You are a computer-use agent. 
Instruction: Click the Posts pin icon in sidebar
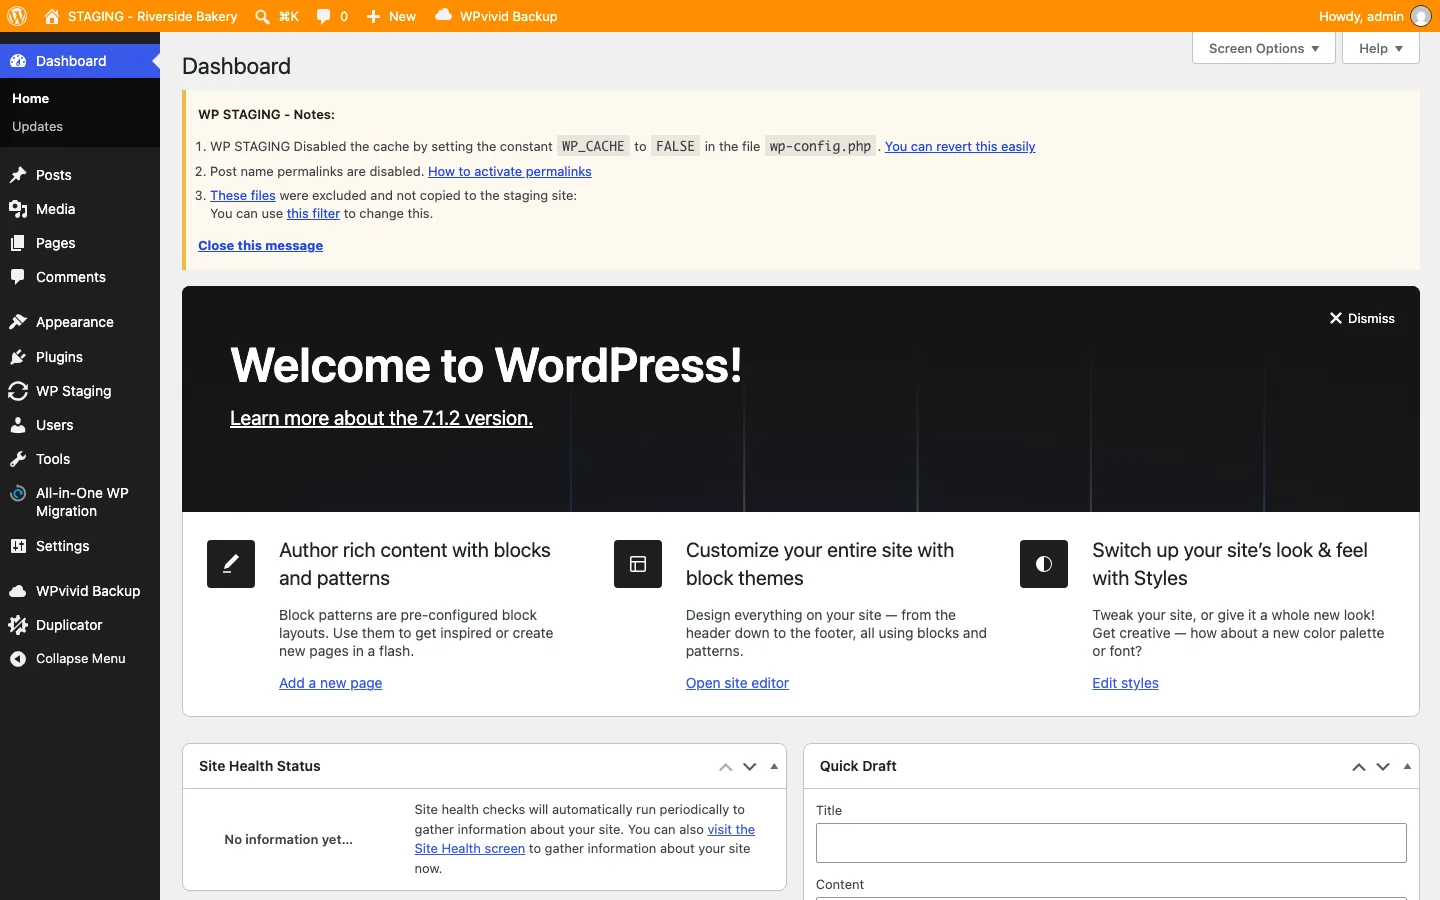(18, 175)
